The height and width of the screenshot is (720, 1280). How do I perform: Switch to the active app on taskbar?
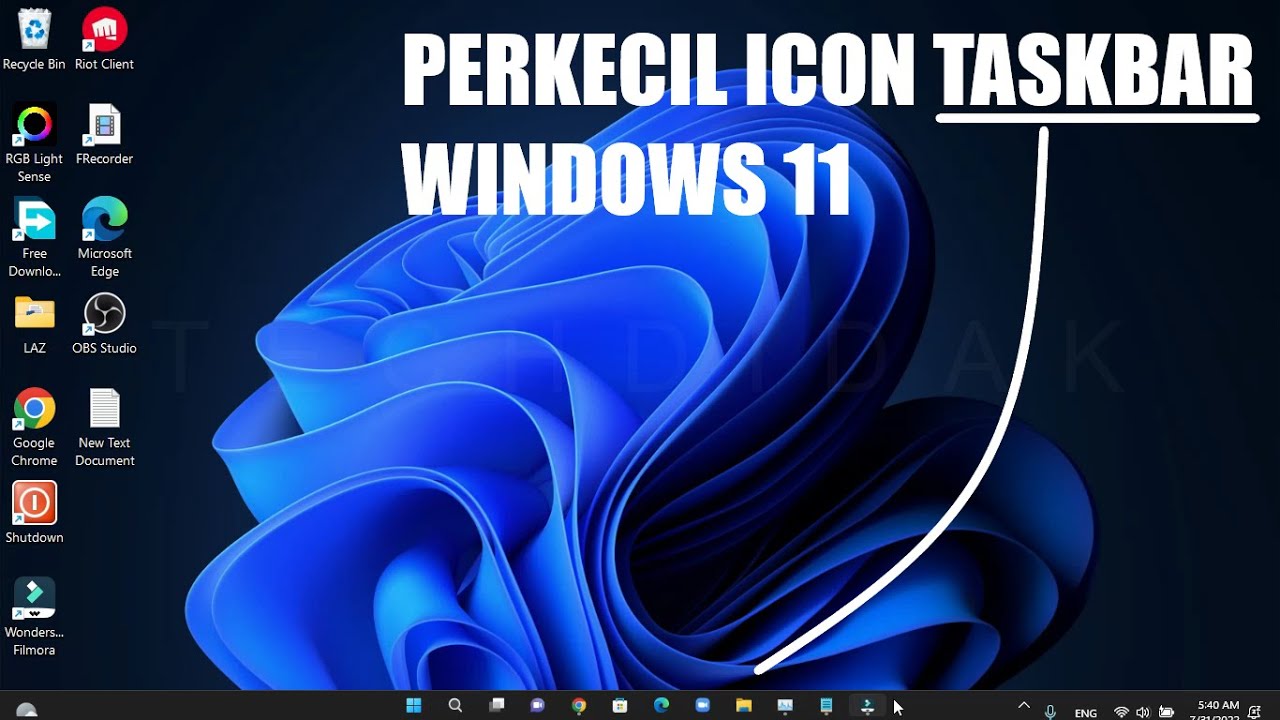[x=867, y=706]
